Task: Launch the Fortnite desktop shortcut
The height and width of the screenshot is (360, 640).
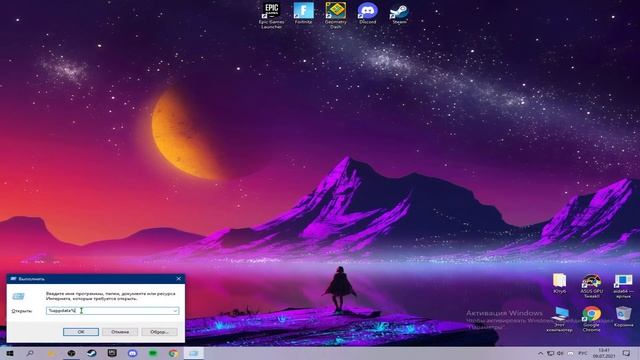Action: click(304, 13)
